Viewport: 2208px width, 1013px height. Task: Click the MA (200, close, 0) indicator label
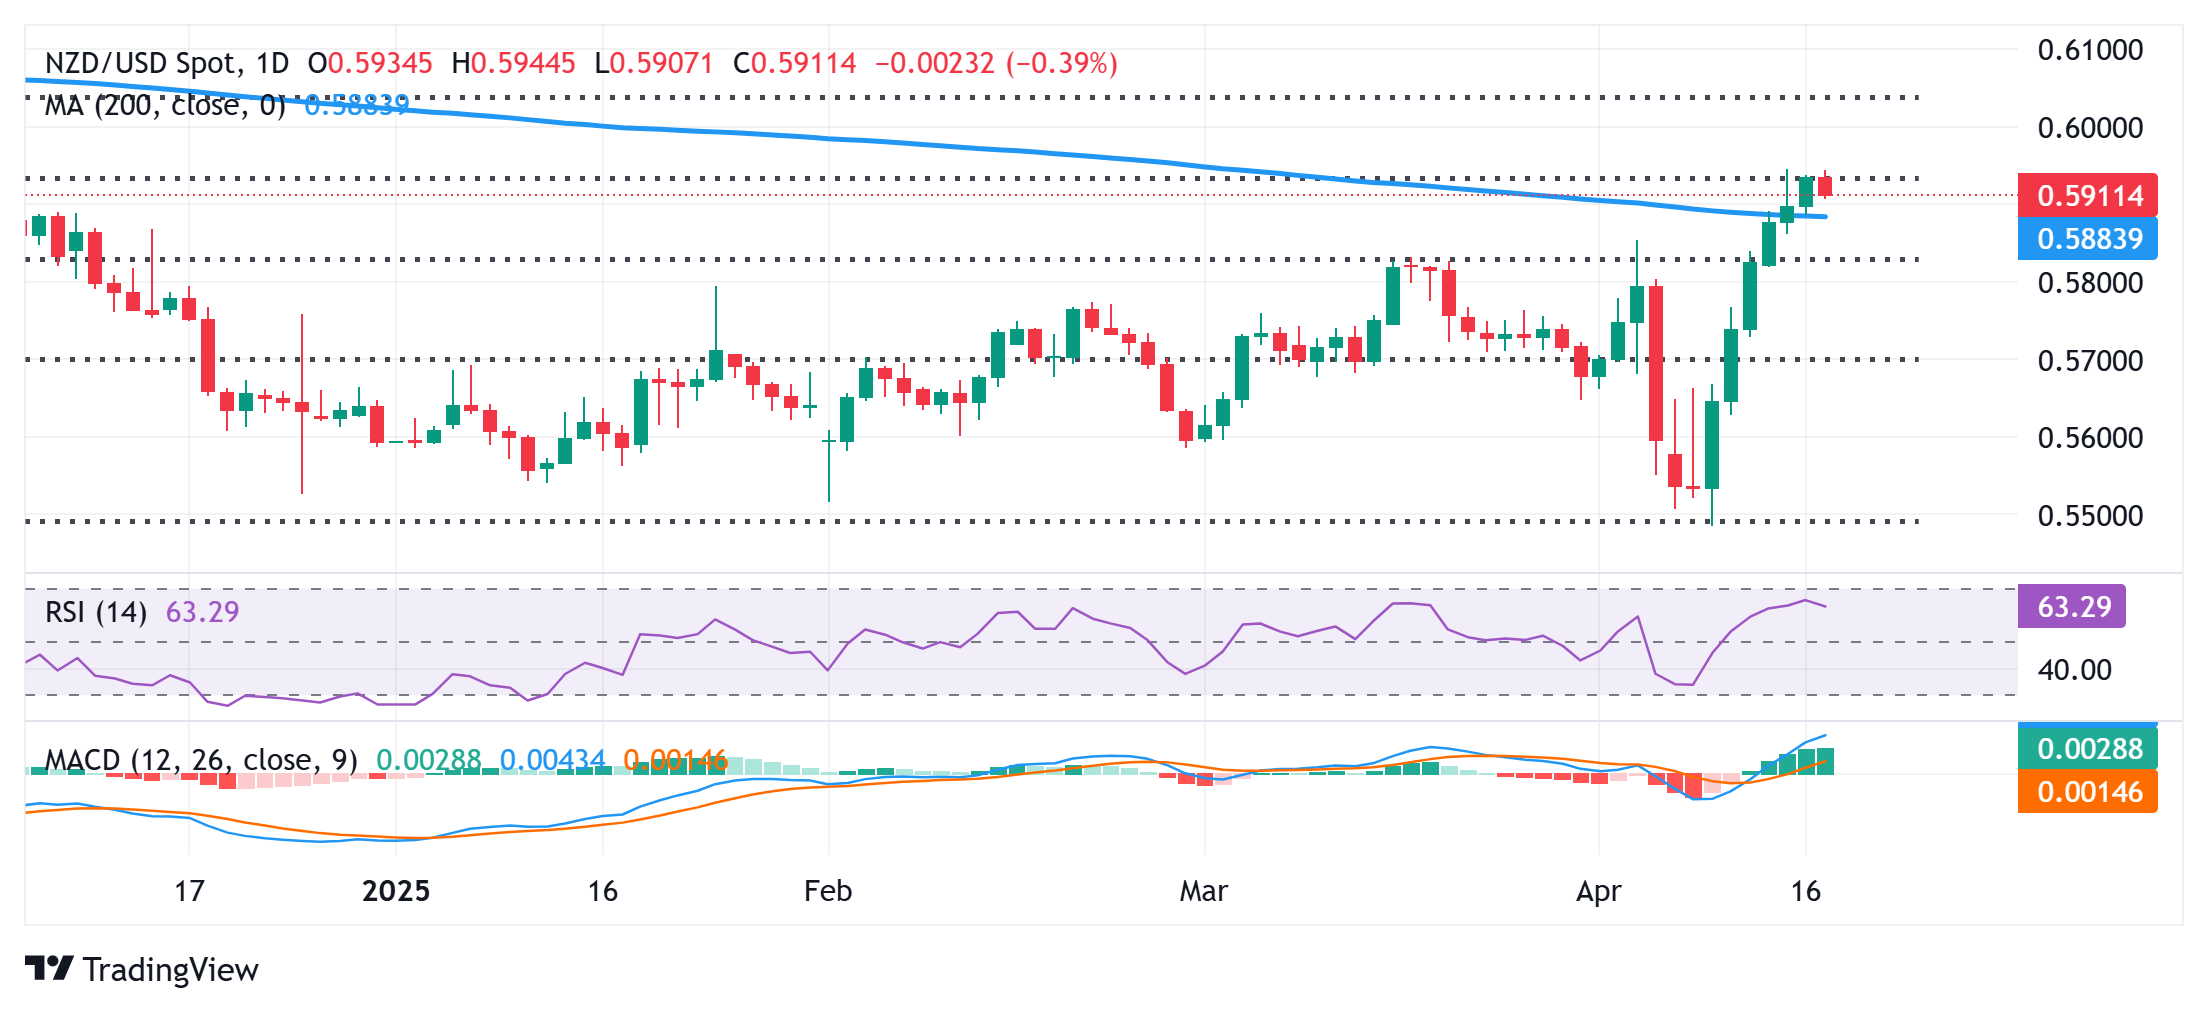coord(165,105)
